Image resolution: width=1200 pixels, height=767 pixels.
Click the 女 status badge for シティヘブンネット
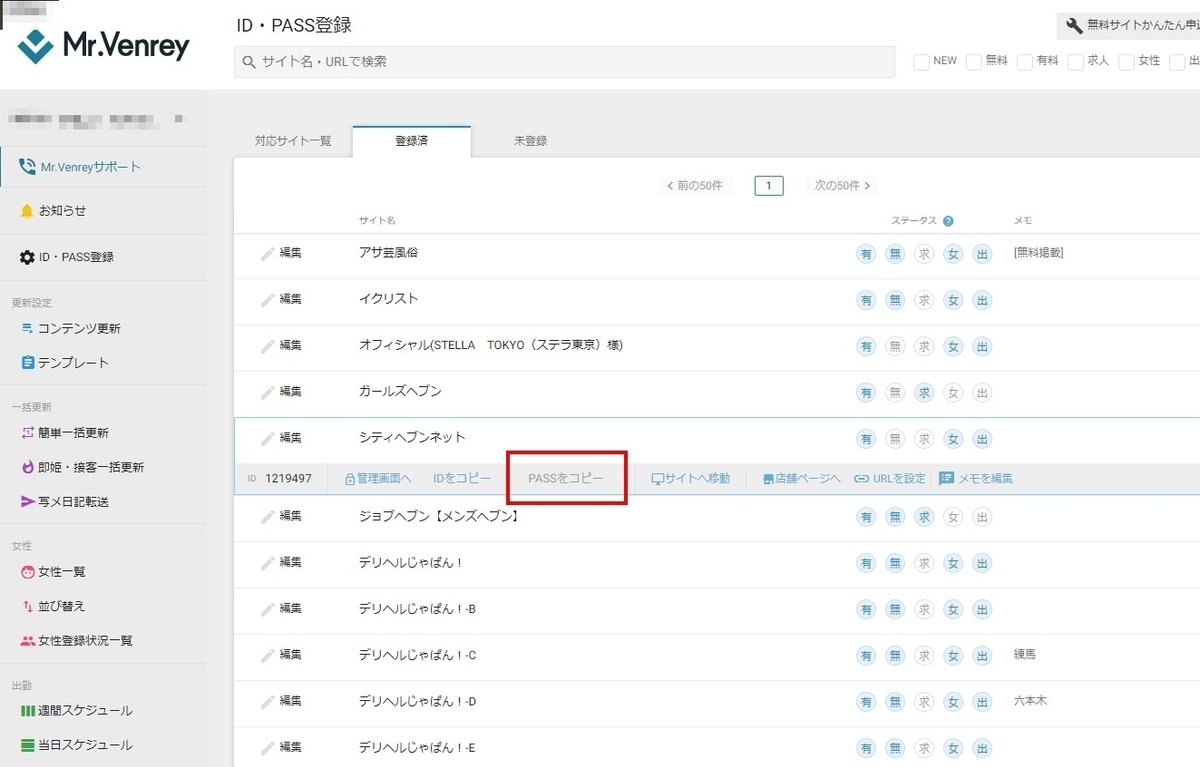point(953,438)
